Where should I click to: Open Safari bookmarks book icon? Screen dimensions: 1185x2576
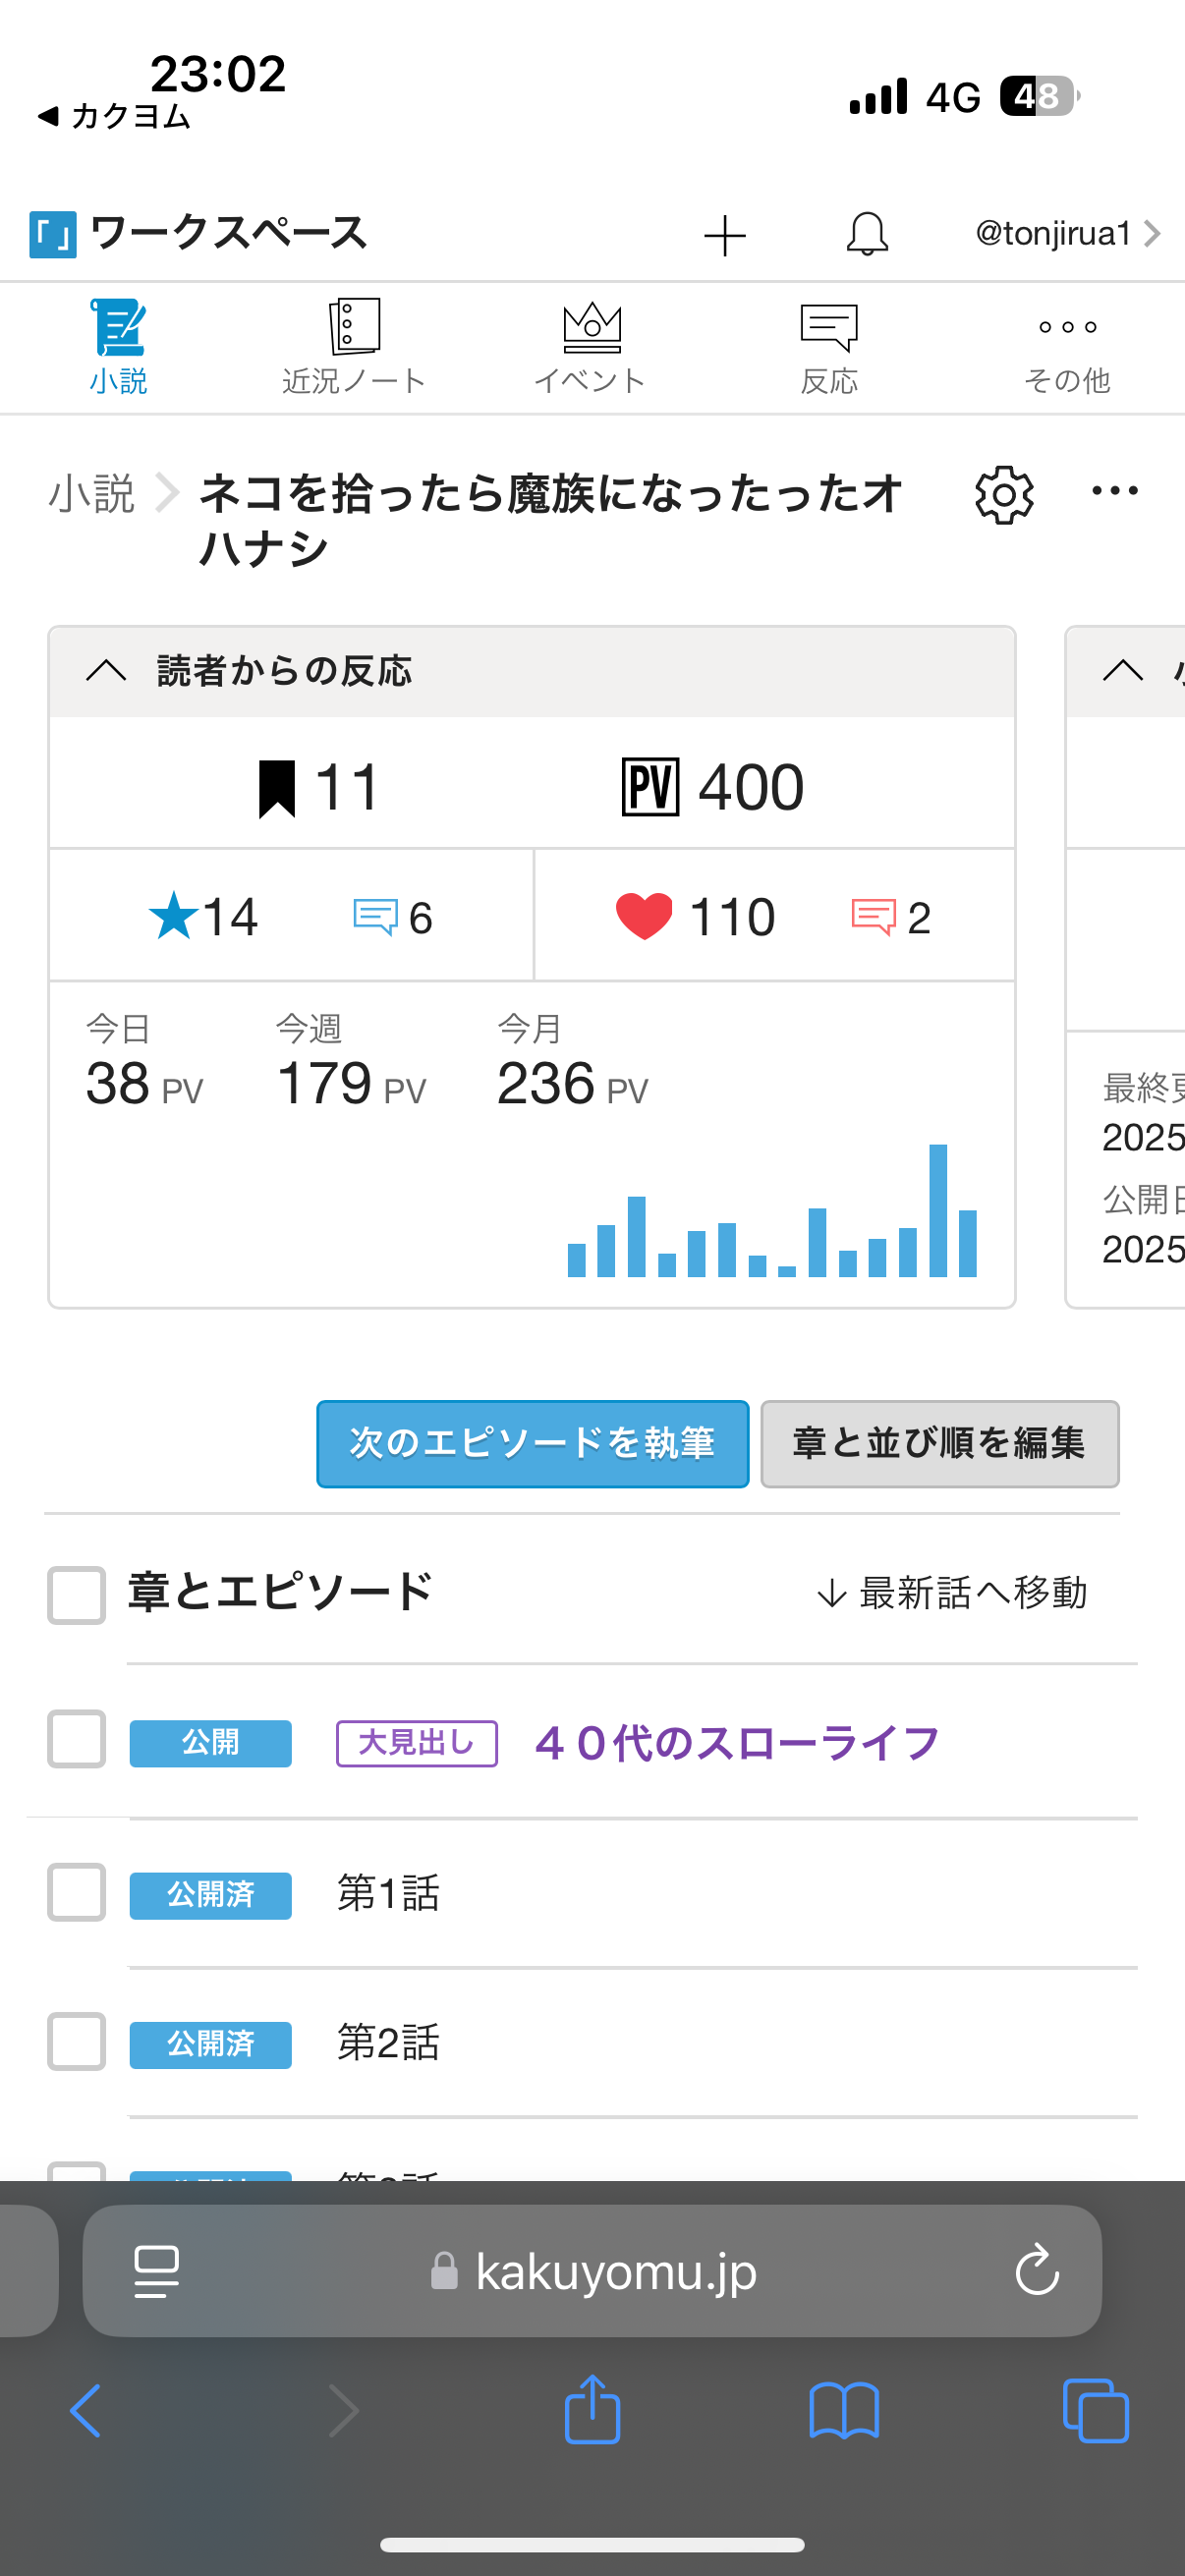coord(844,2410)
